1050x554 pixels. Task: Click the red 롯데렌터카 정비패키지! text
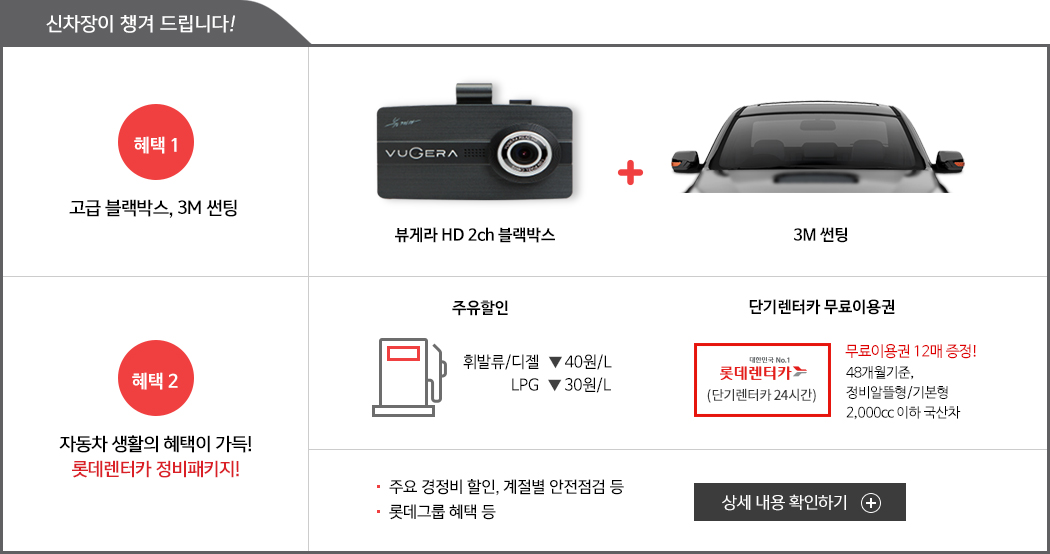[x=155, y=469]
